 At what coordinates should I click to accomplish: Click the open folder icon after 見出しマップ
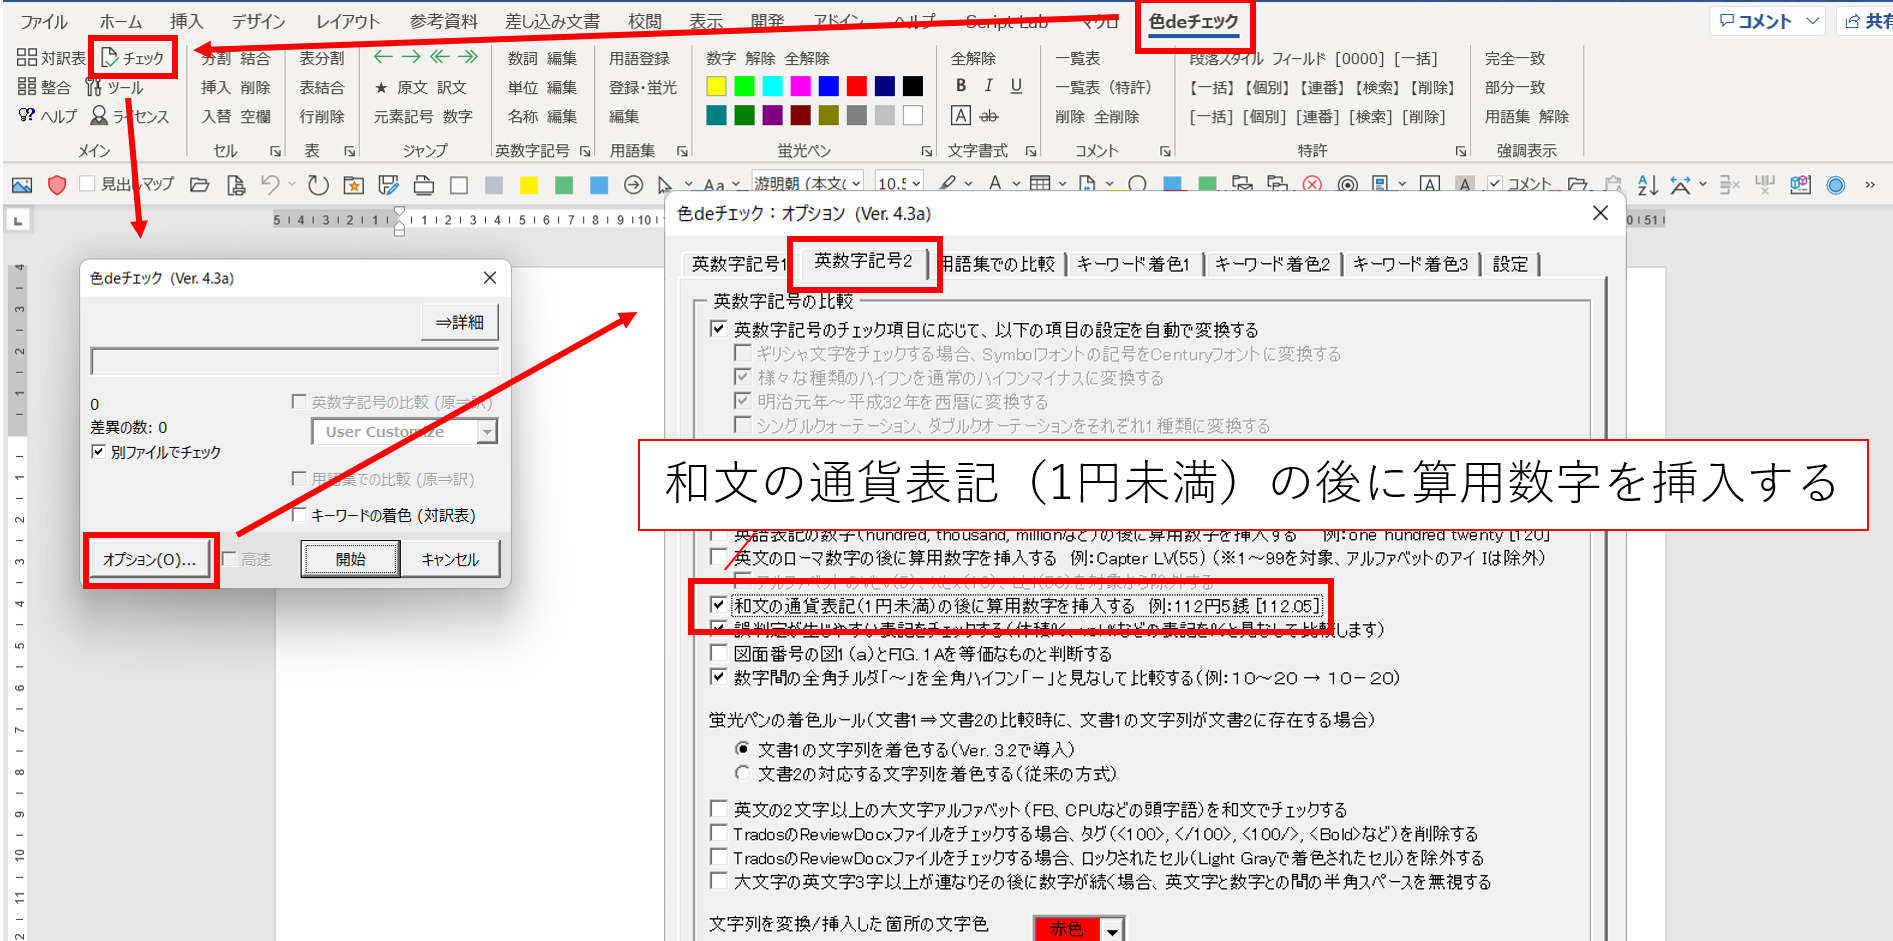(x=200, y=185)
